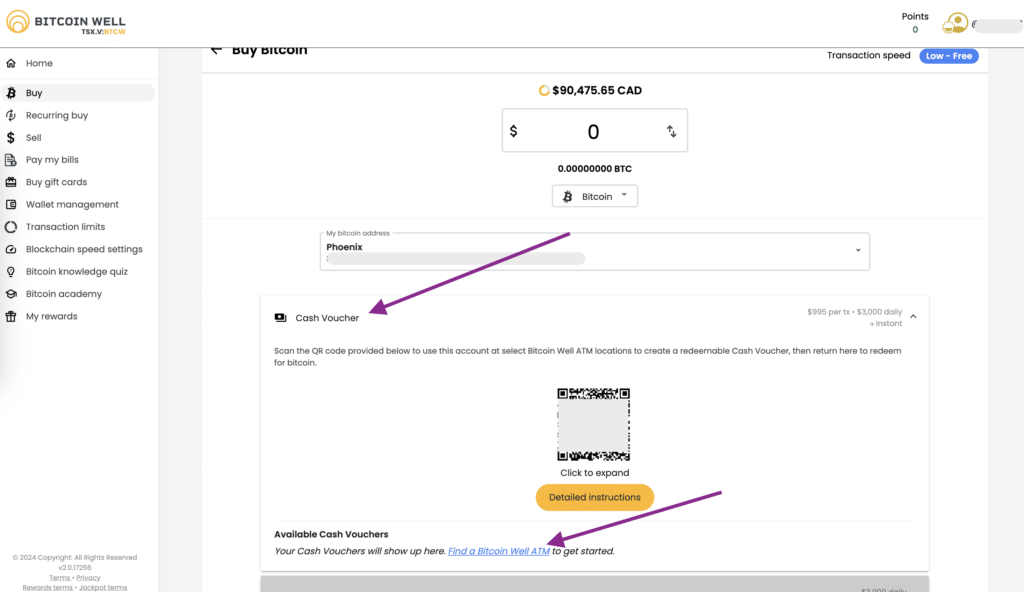Screen dimensions: 1024x592
Task: Click the back arrow beside Buy Bitcoin
Action: tap(216, 50)
